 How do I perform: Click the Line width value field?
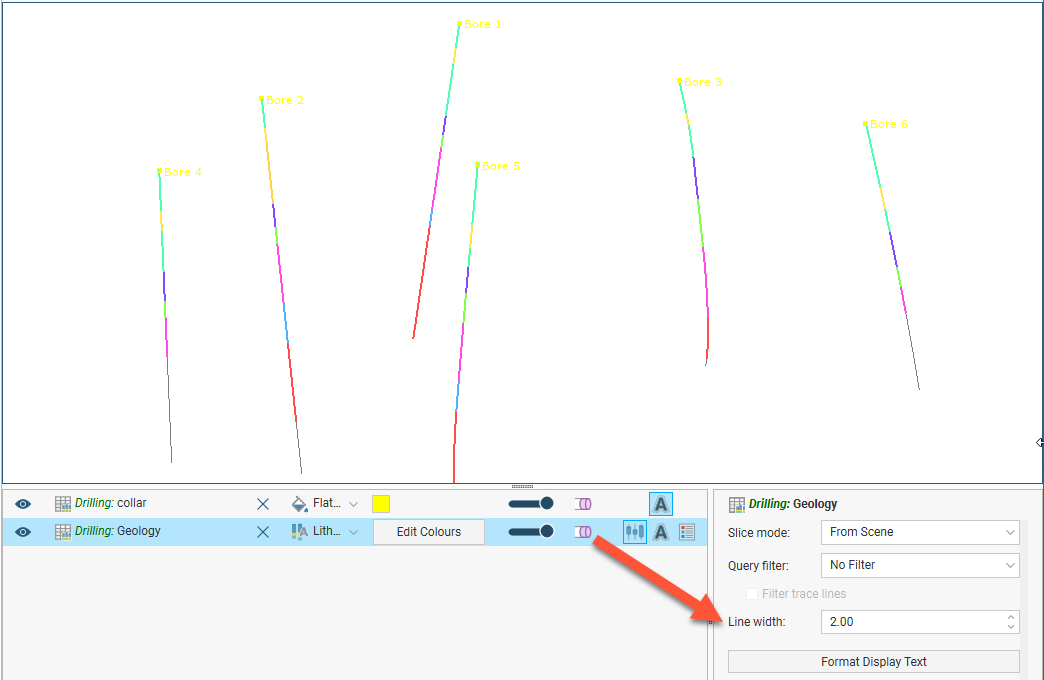[912, 621]
